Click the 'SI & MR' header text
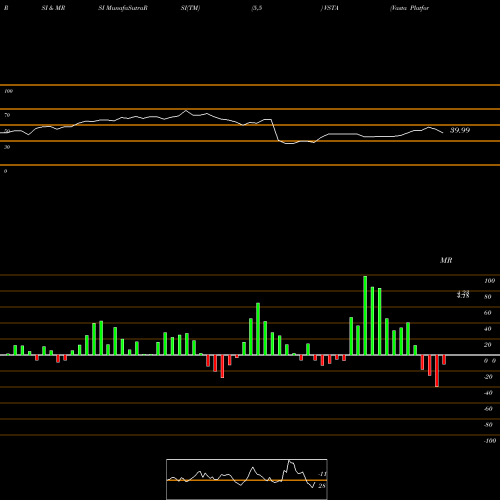 click(53, 8)
